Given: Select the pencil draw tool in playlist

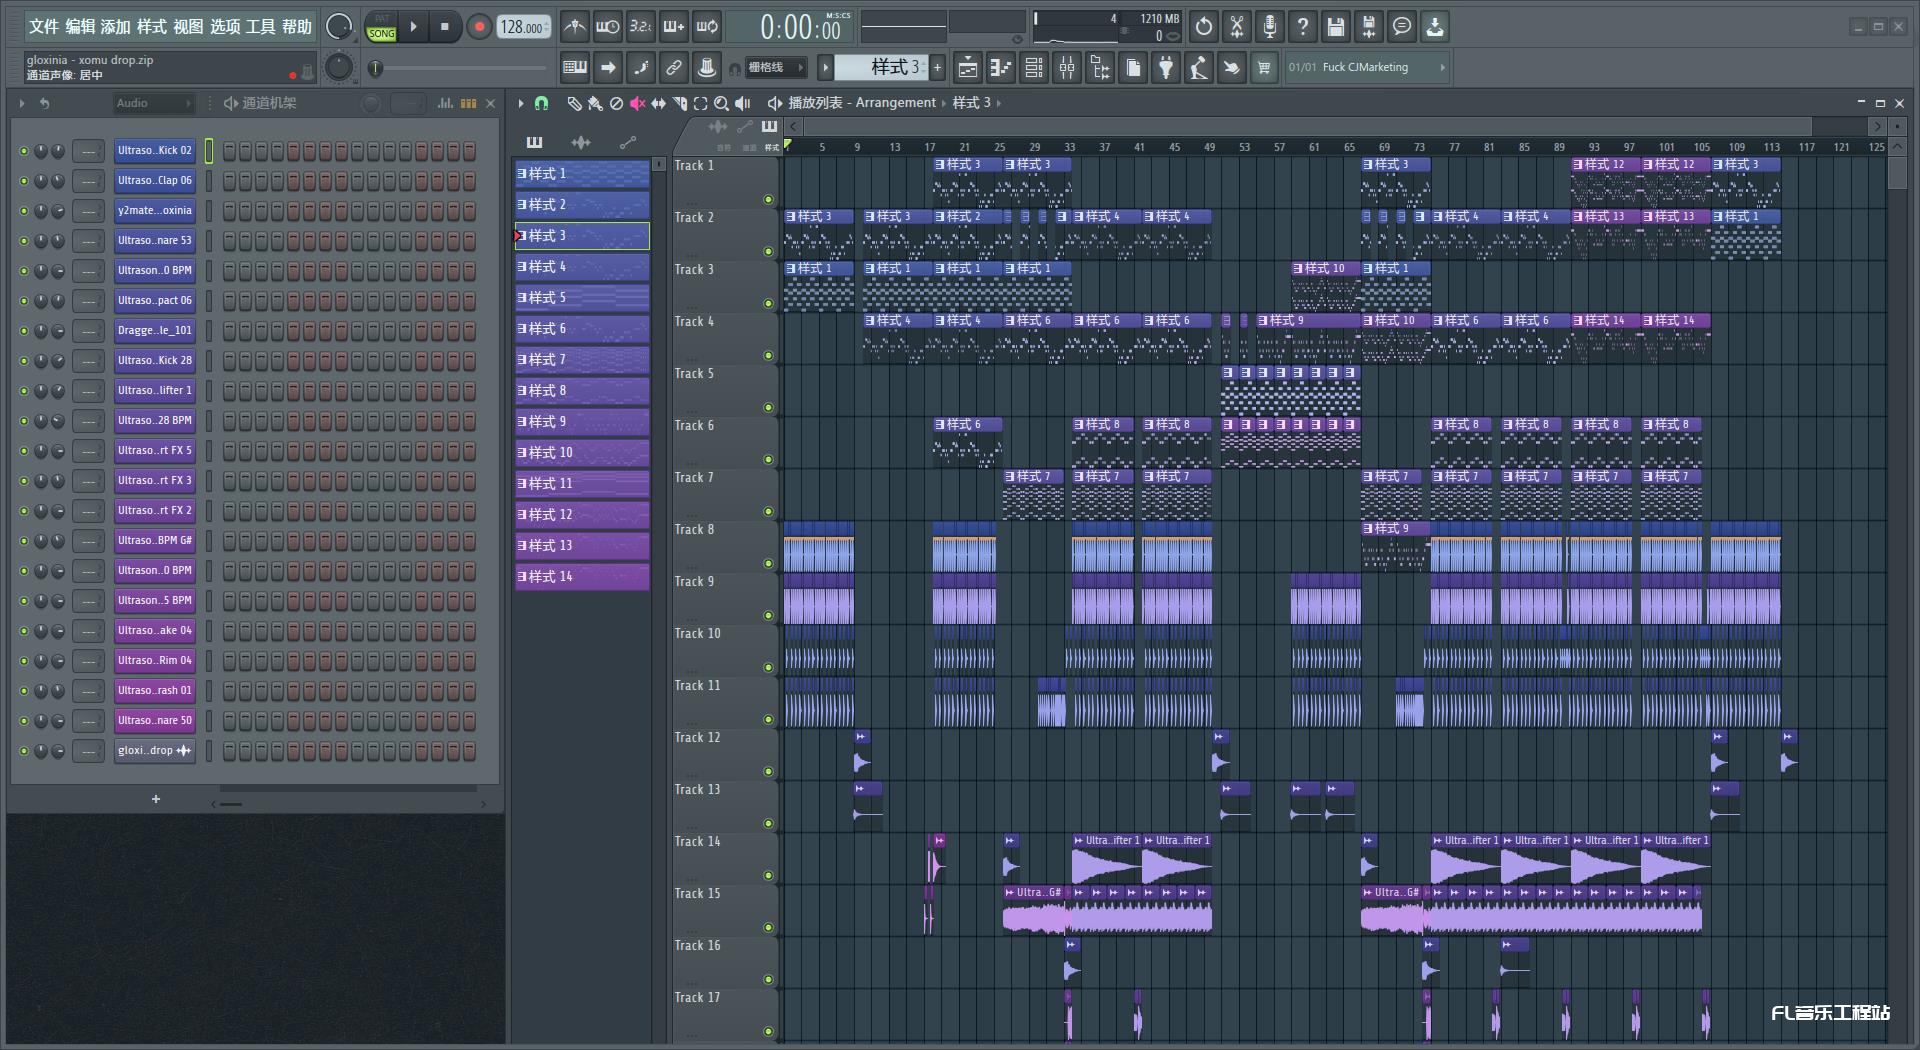Looking at the screenshot, I should tap(574, 103).
